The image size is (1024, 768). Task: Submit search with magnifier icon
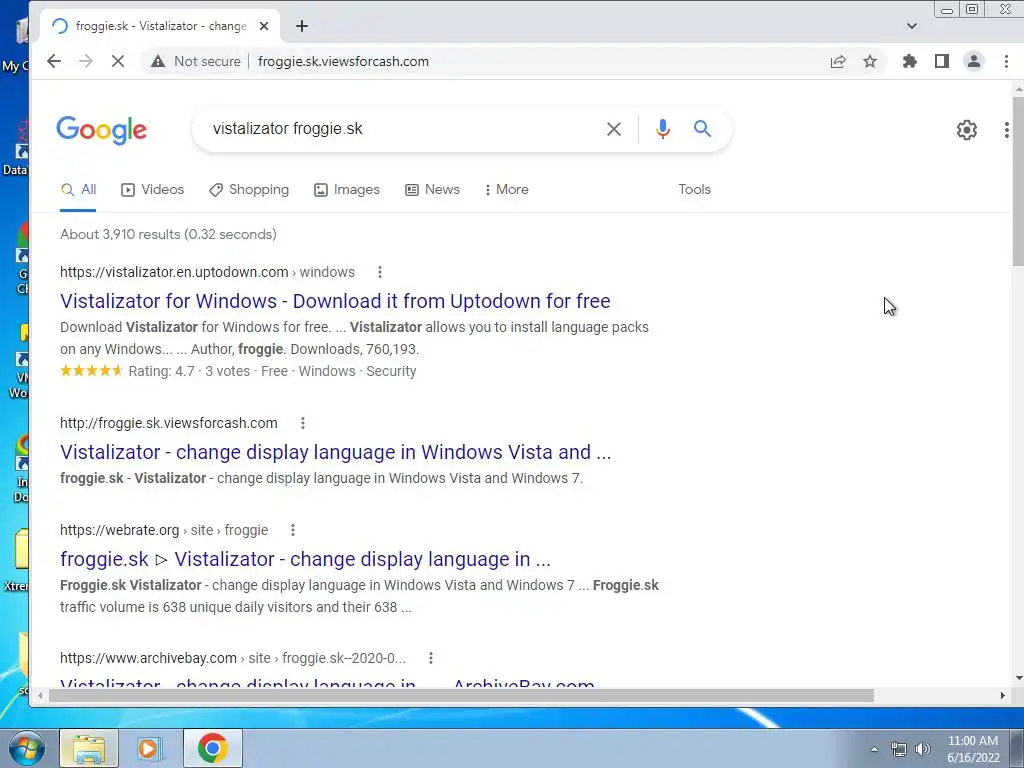[702, 129]
